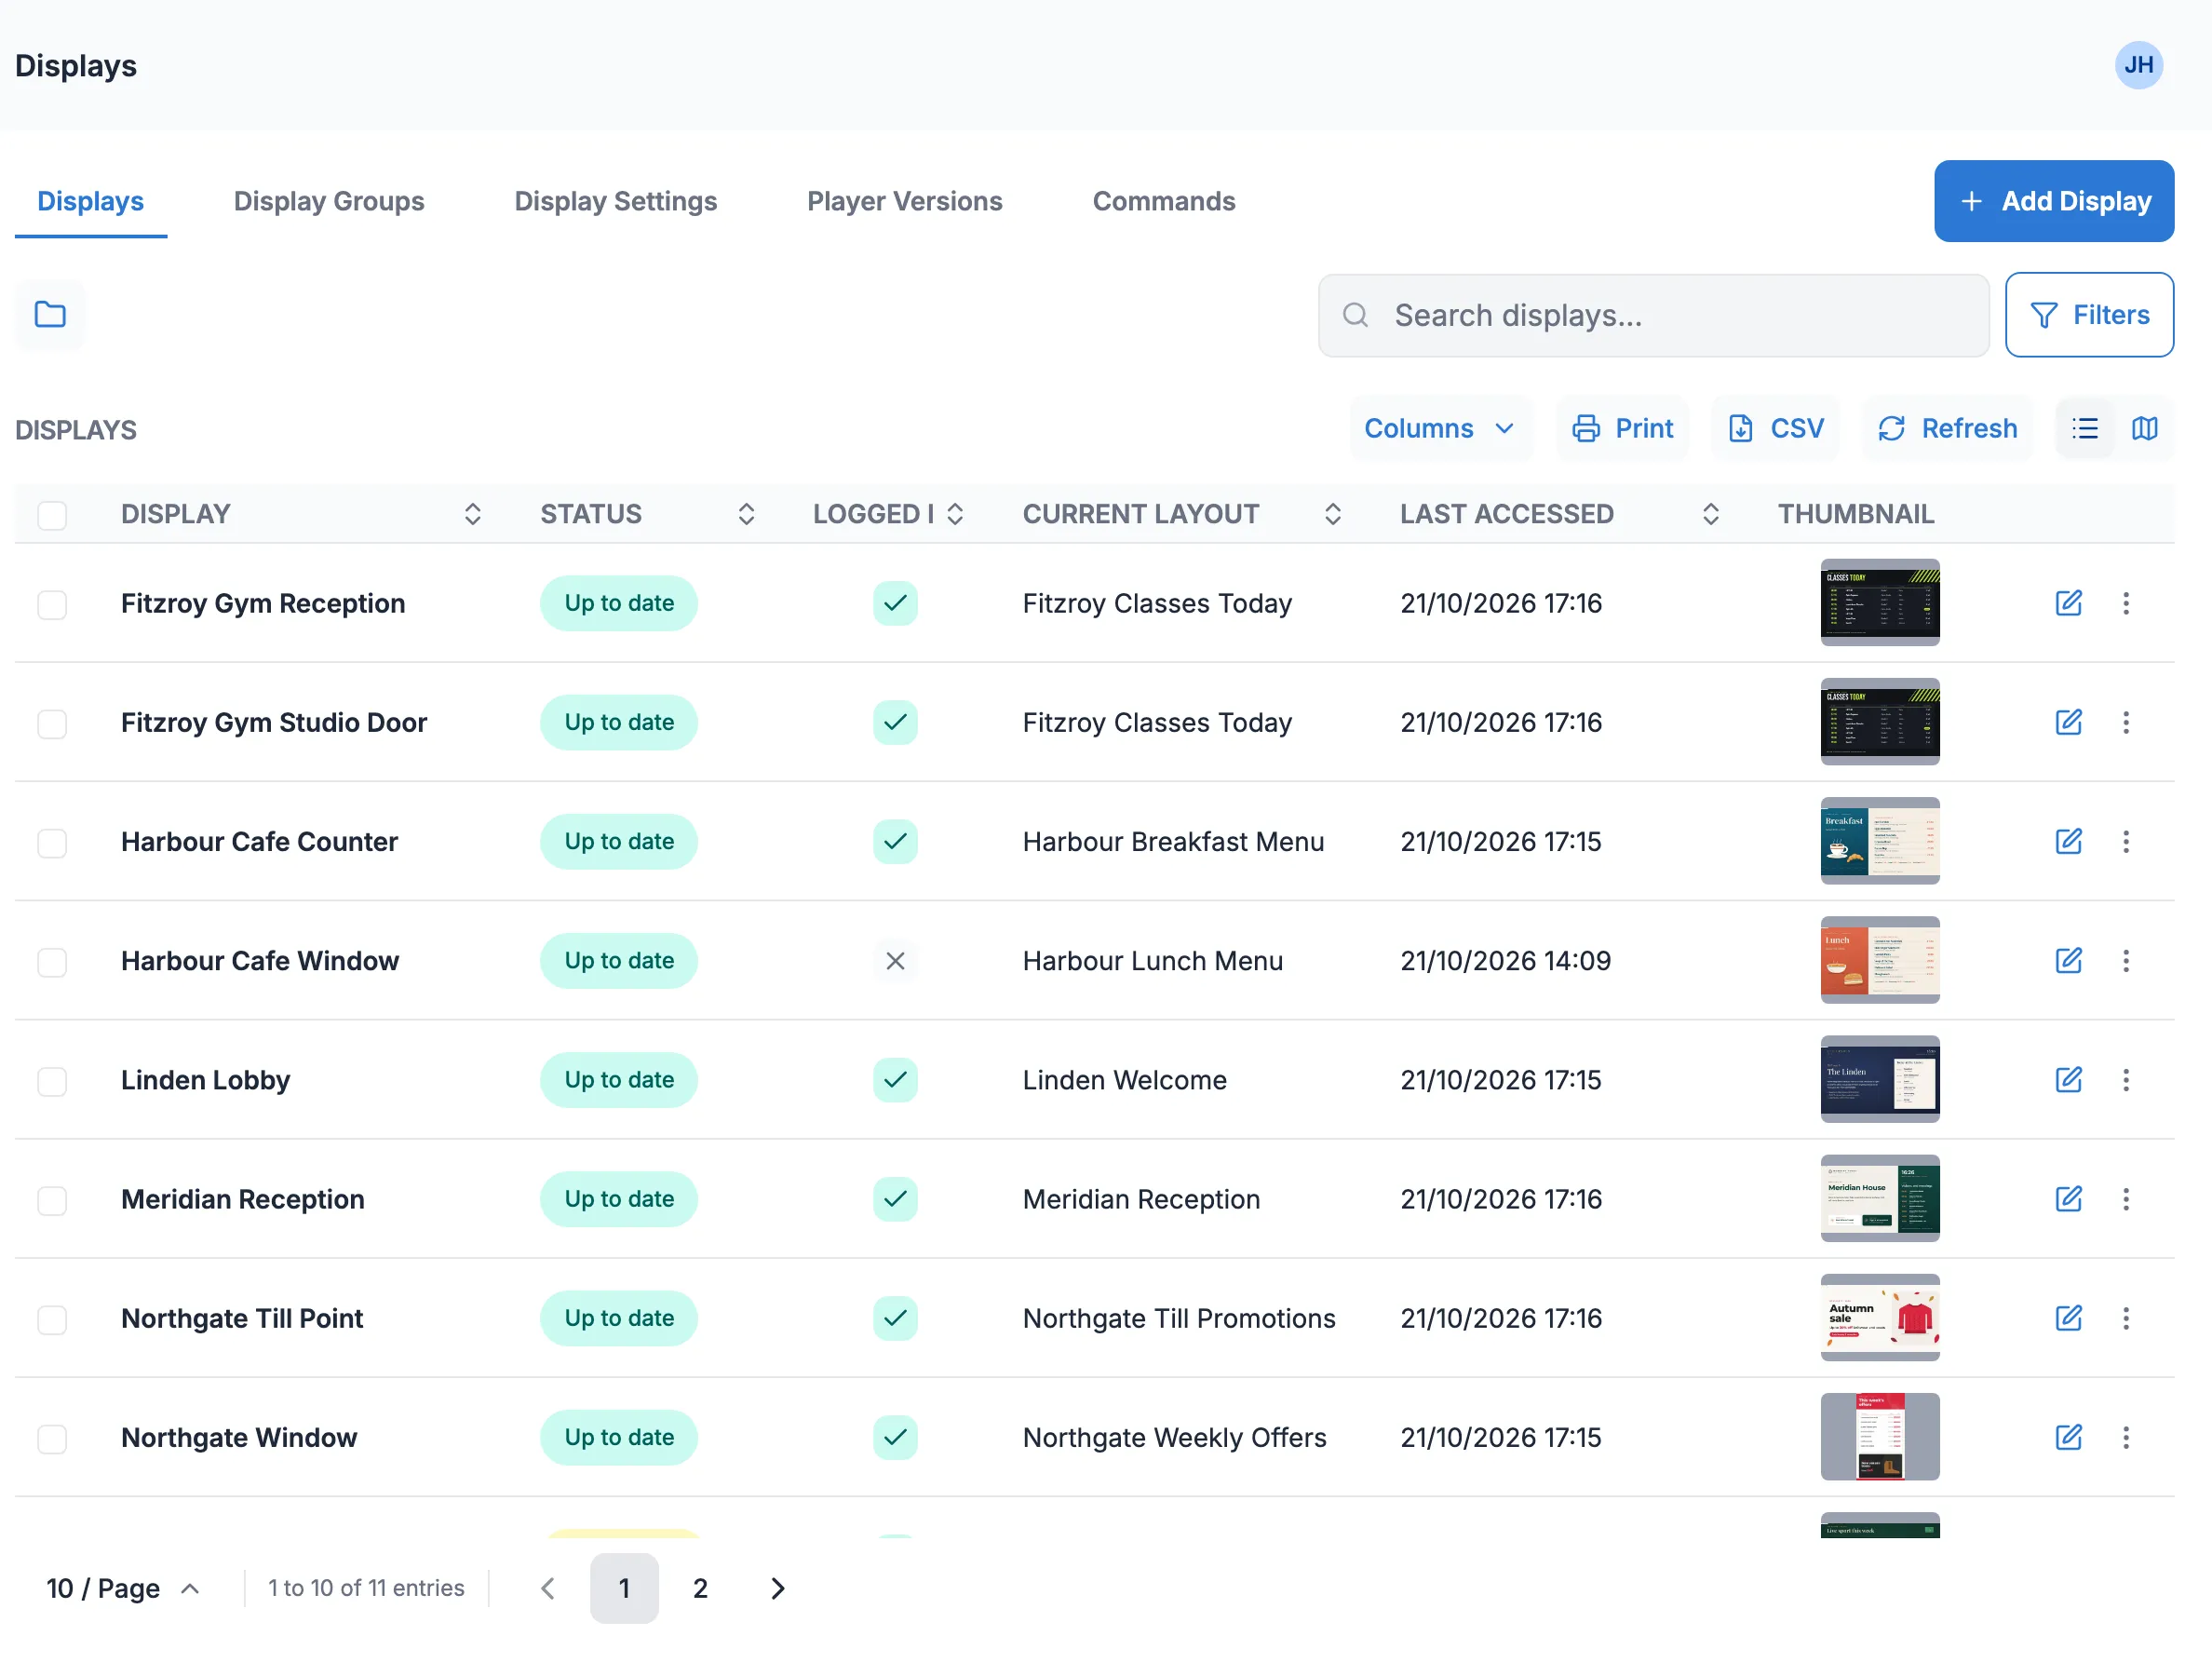Click the JH user avatar
Viewport: 2212px width, 1676px height.
tap(2138, 65)
